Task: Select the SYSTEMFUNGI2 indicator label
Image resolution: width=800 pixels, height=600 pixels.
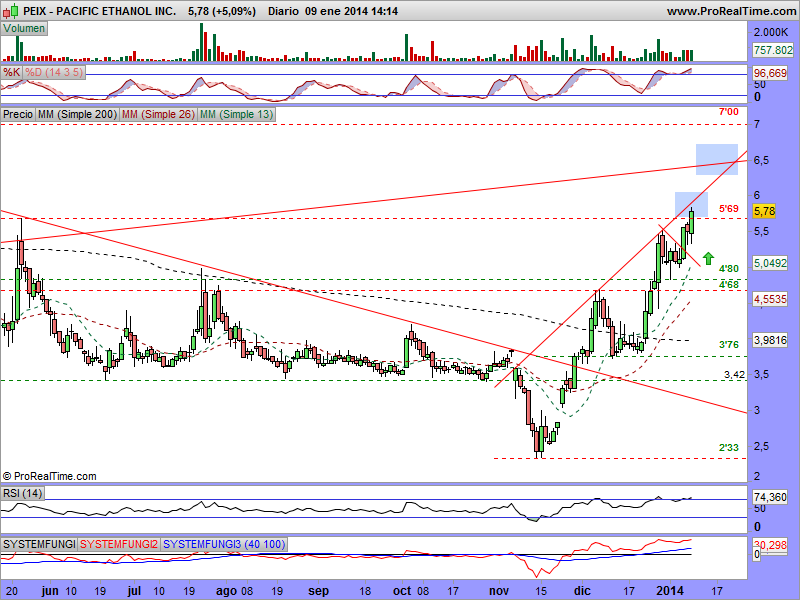Action: (x=119, y=544)
